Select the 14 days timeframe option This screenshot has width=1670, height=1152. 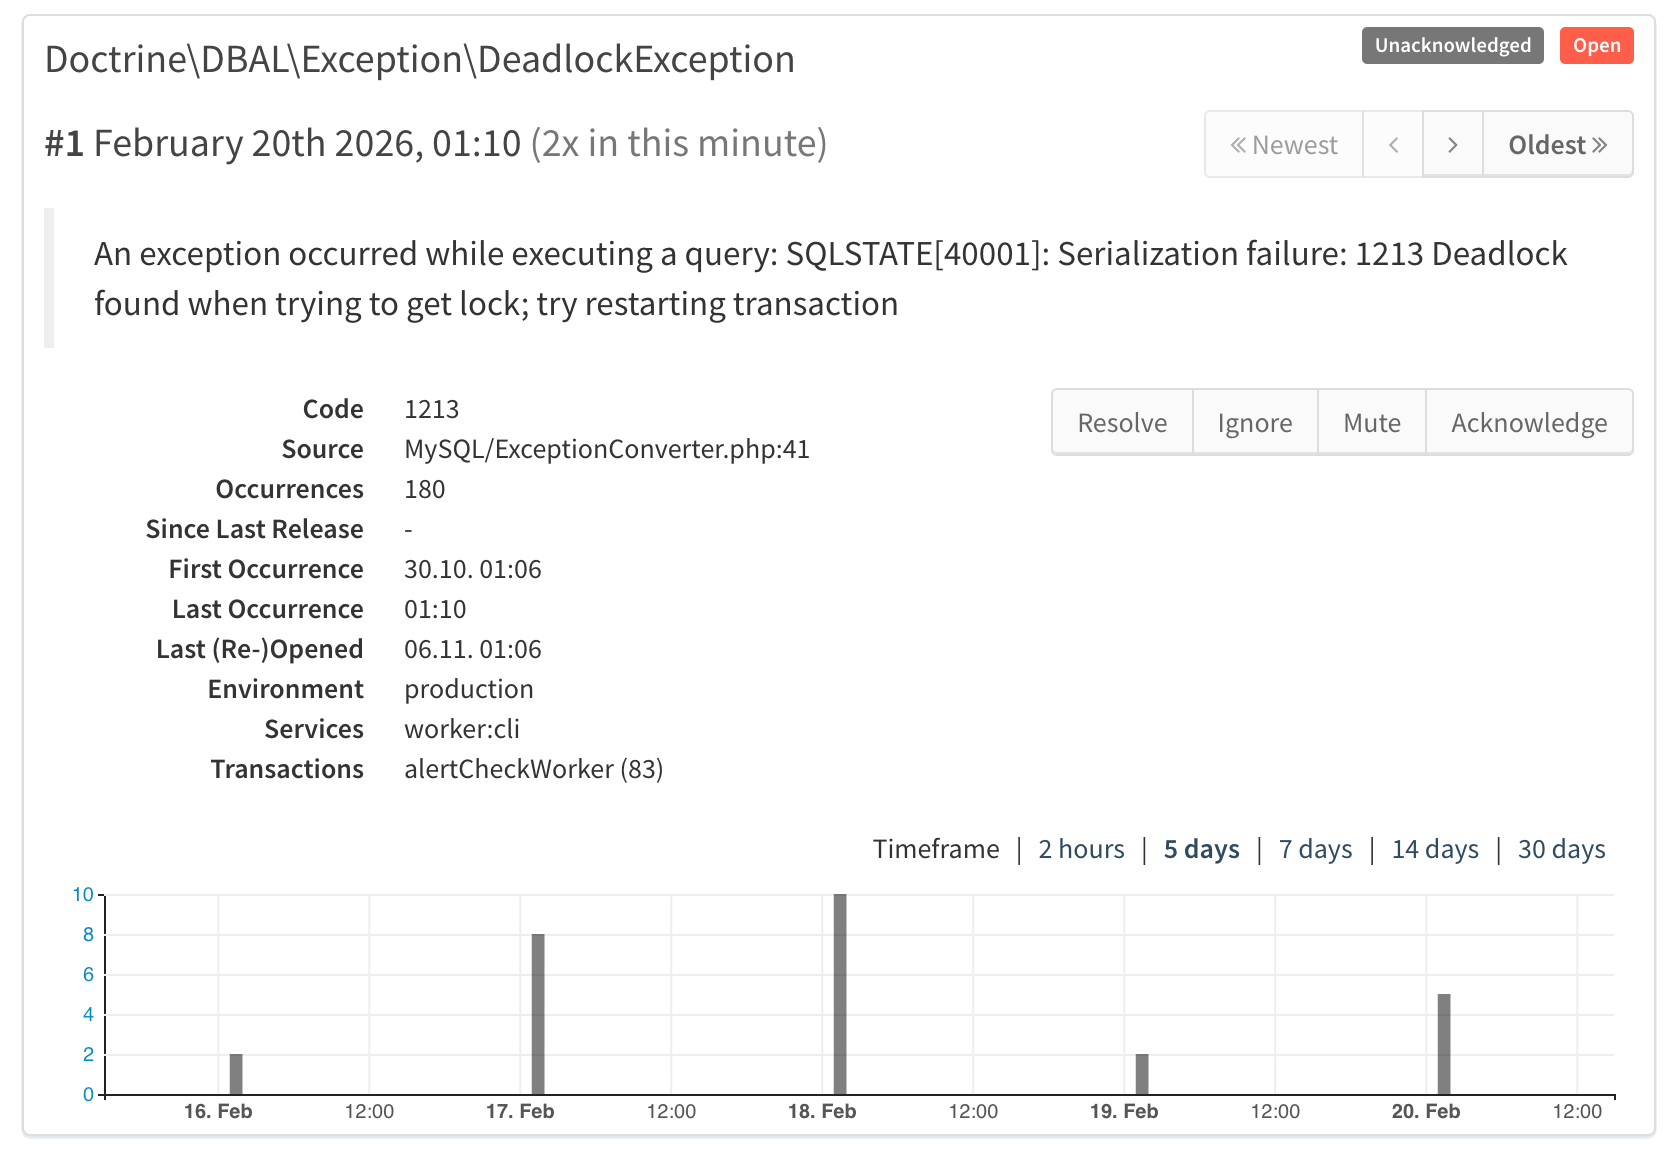coord(1434,849)
